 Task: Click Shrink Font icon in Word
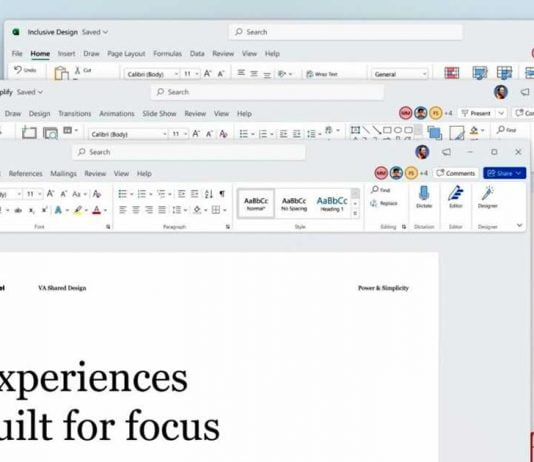click(x=63, y=194)
